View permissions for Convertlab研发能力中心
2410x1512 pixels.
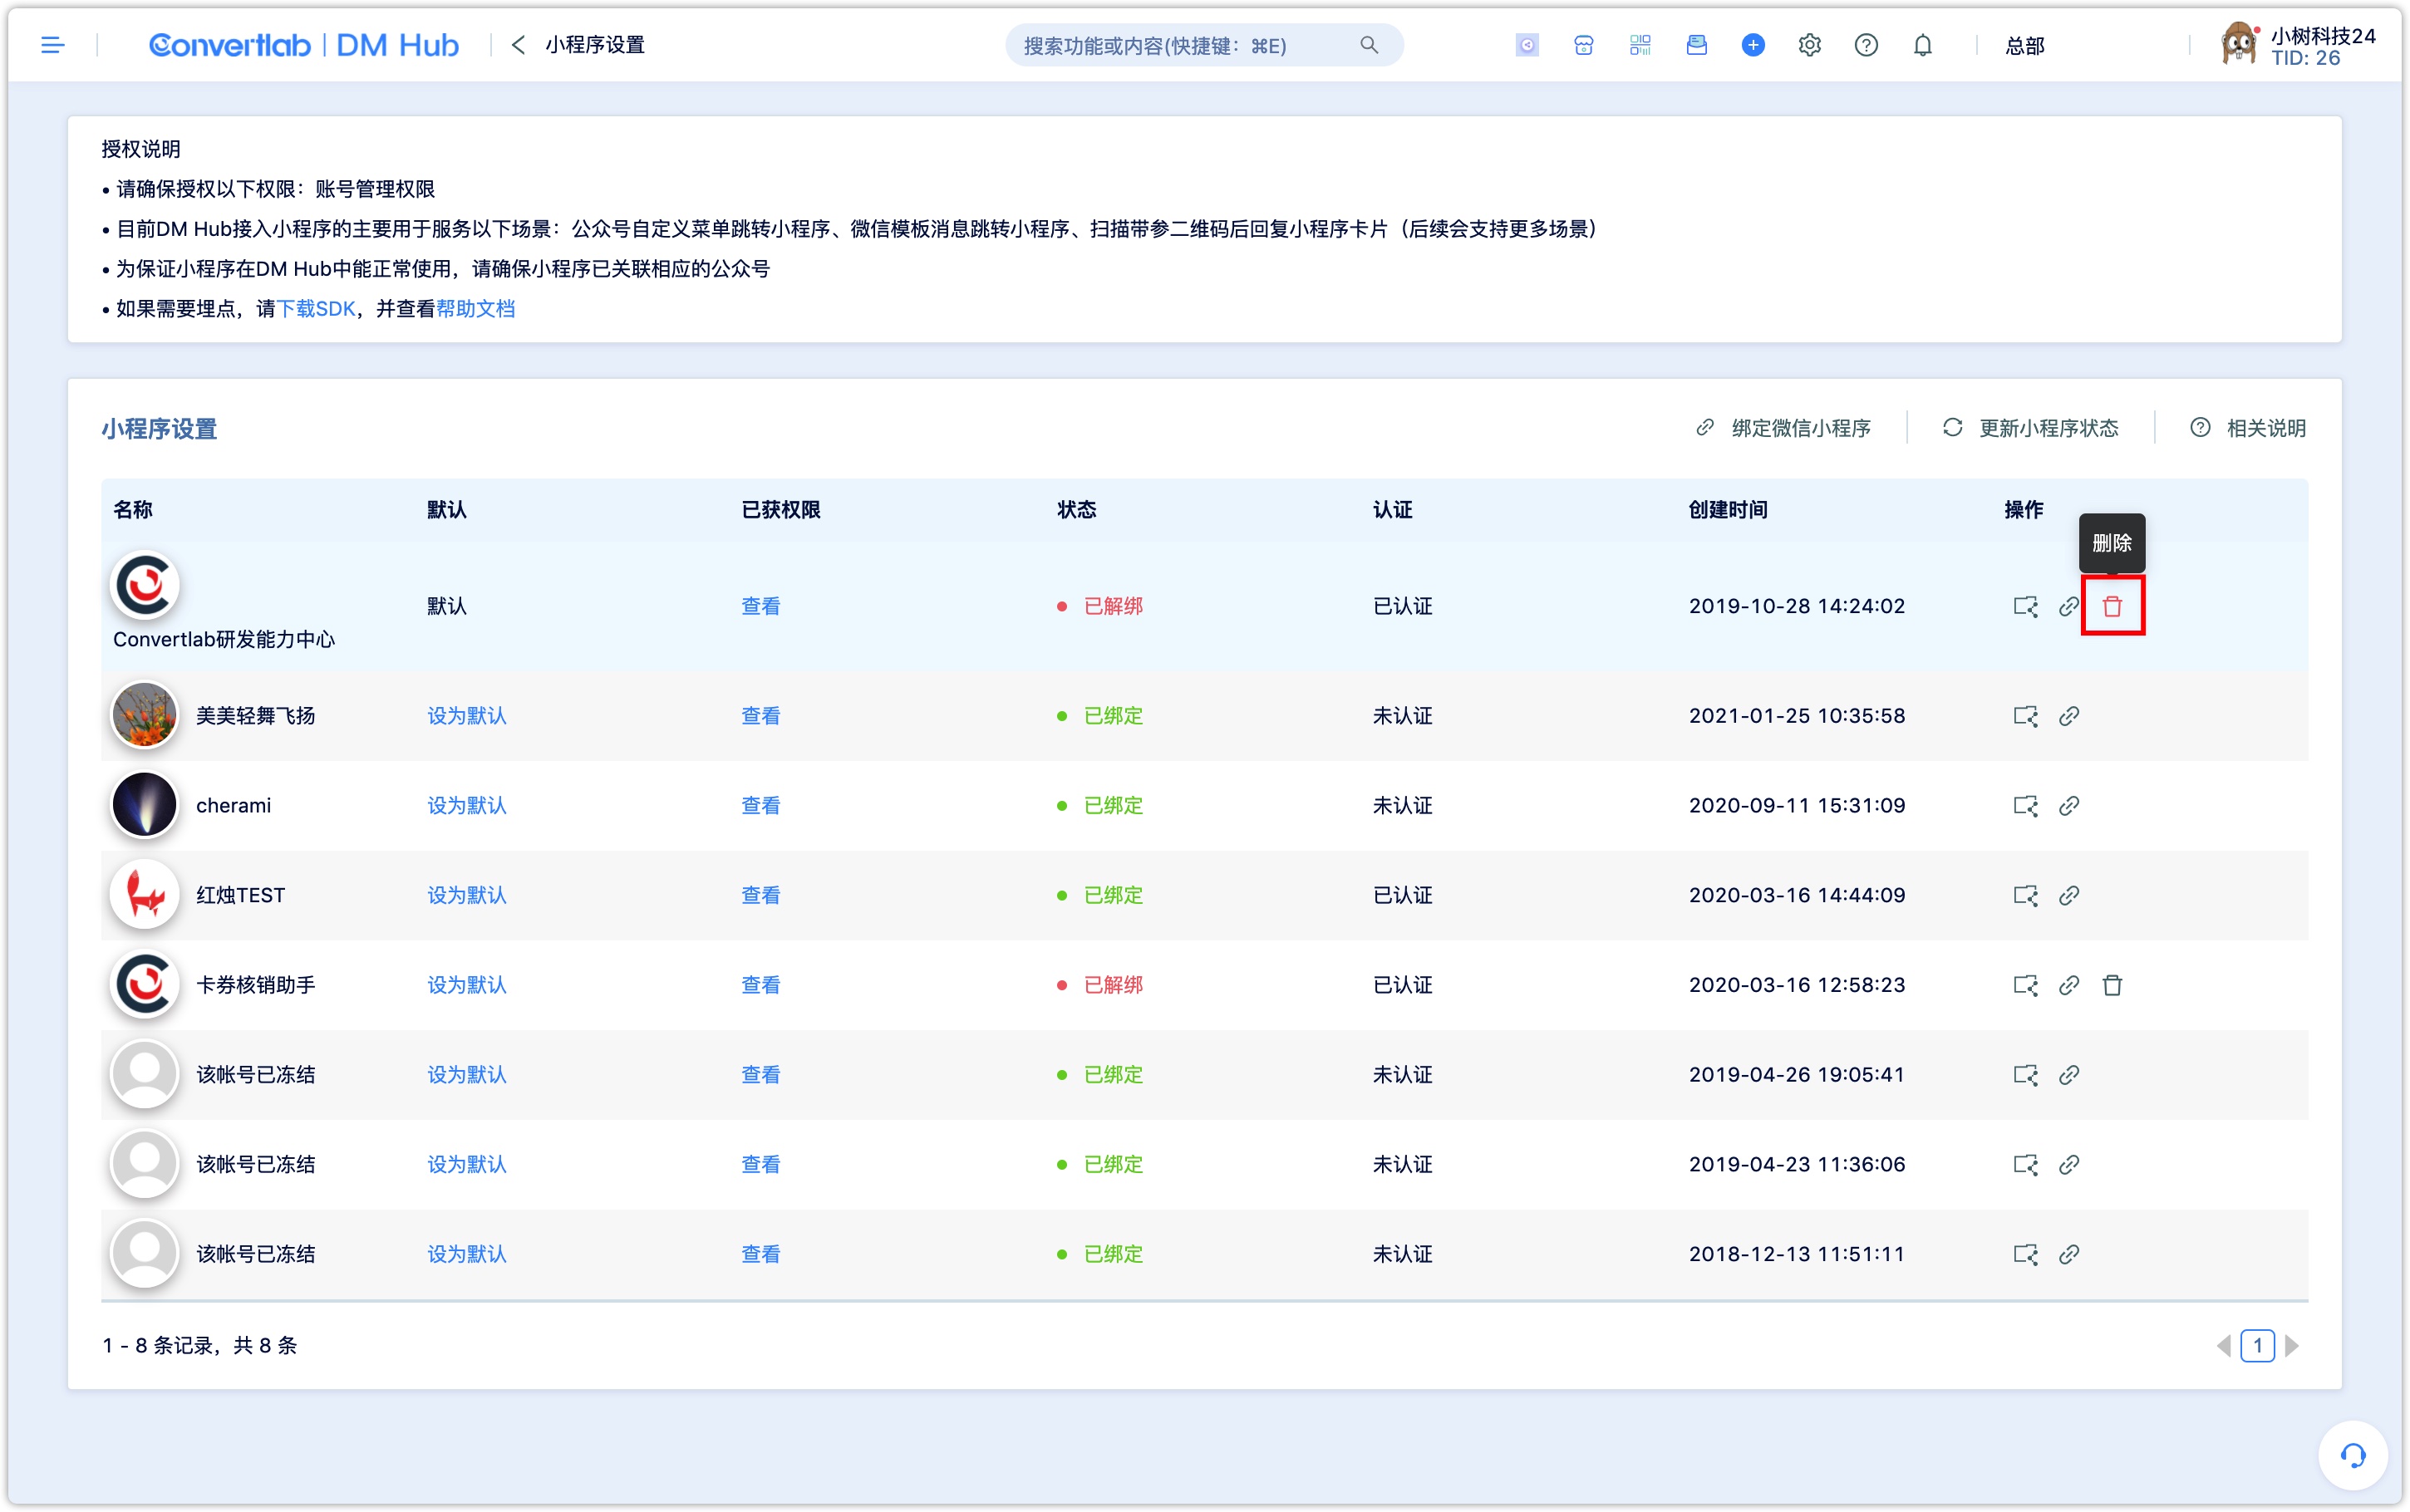click(761, 606)
